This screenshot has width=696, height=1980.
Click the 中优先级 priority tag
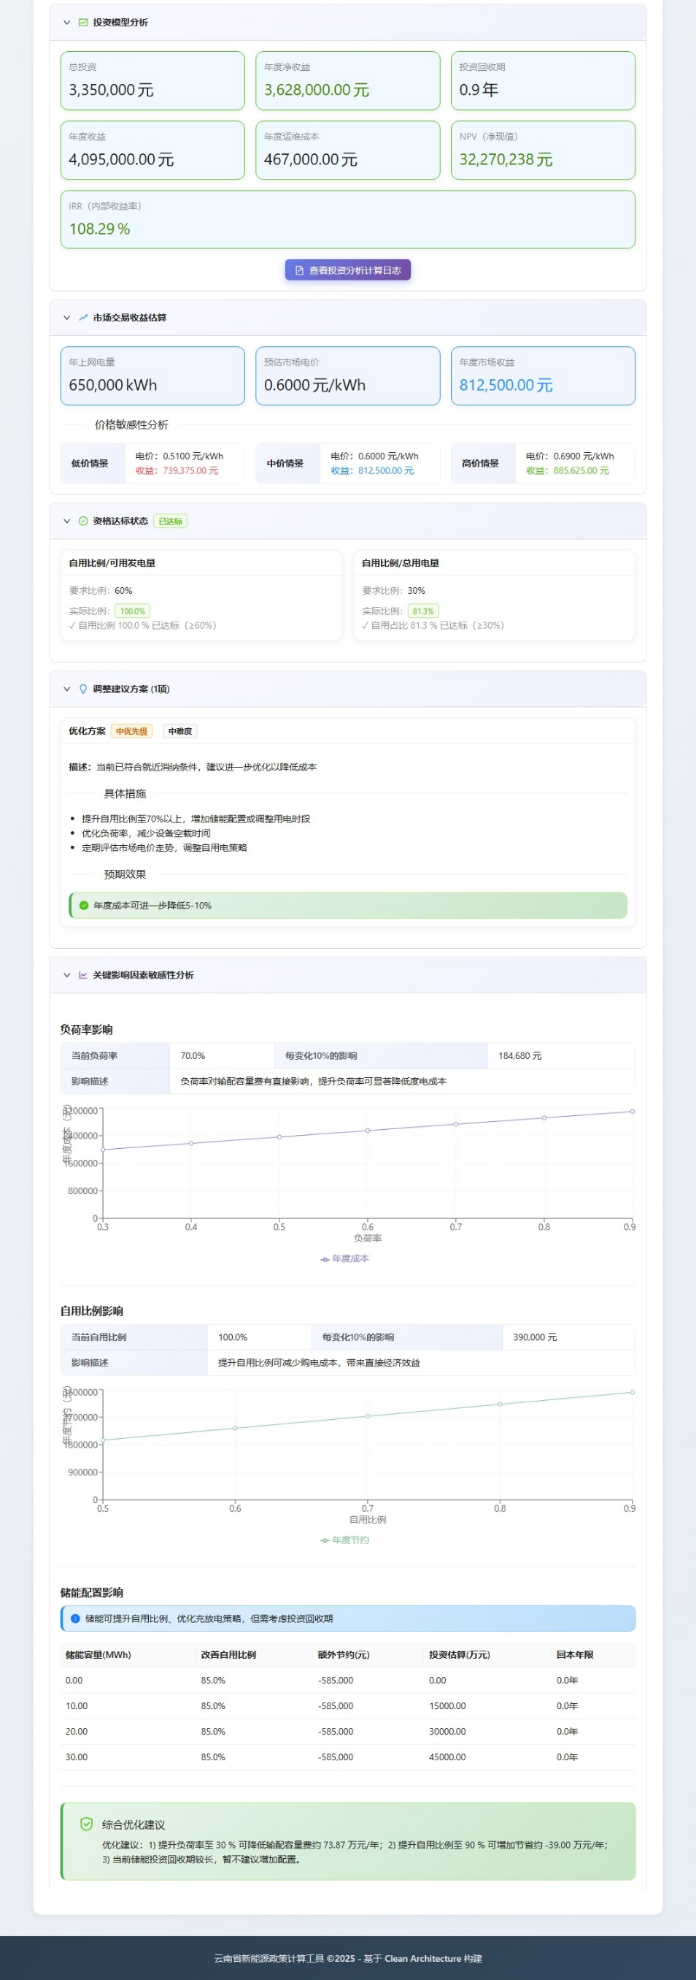click(x=131, y=731)
